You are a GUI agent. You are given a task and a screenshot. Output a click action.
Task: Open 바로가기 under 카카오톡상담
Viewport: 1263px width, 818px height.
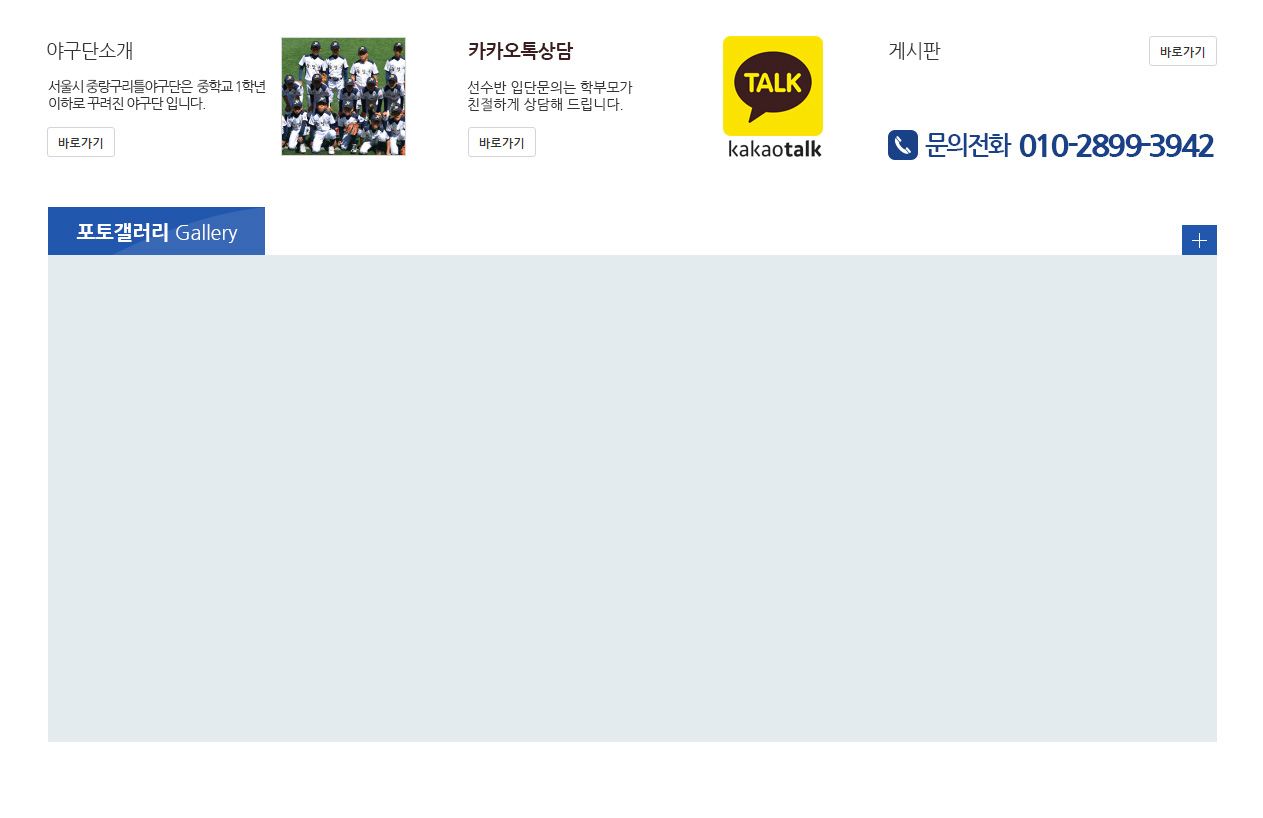coord(502,142)
